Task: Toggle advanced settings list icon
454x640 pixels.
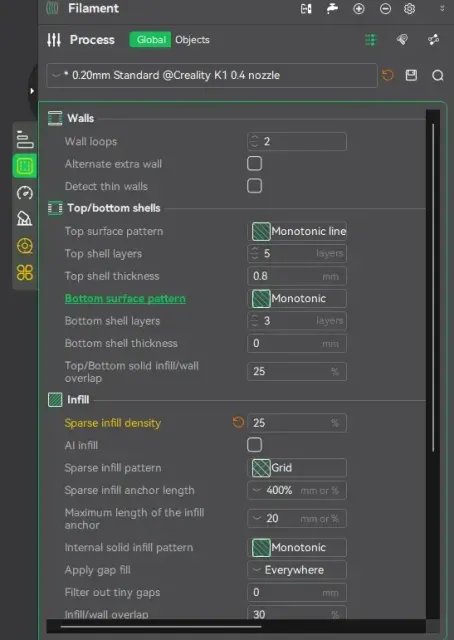Action: [x=371, y=40]
